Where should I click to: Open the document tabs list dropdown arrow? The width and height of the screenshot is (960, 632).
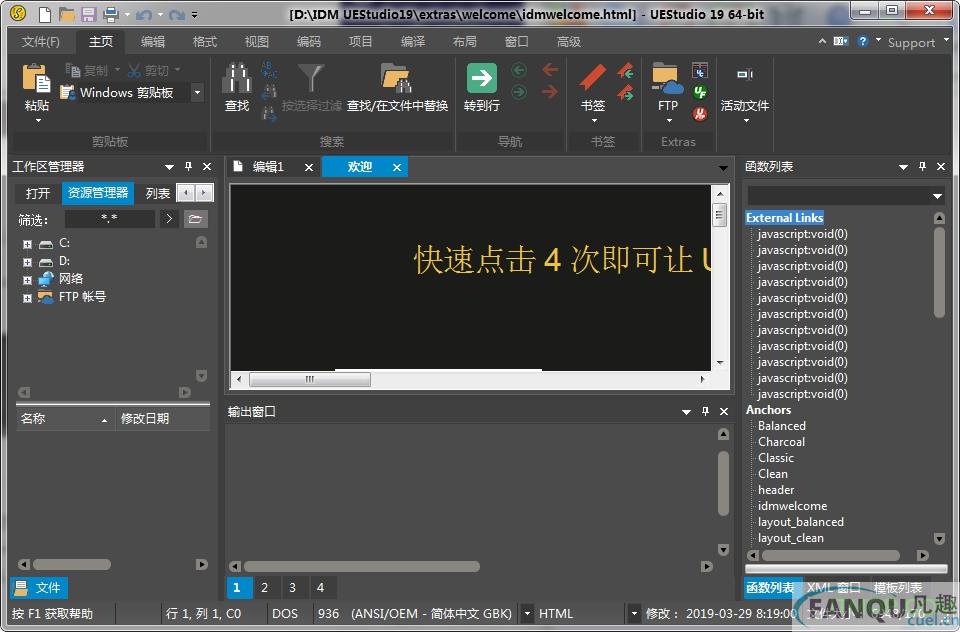click(723, 168)
